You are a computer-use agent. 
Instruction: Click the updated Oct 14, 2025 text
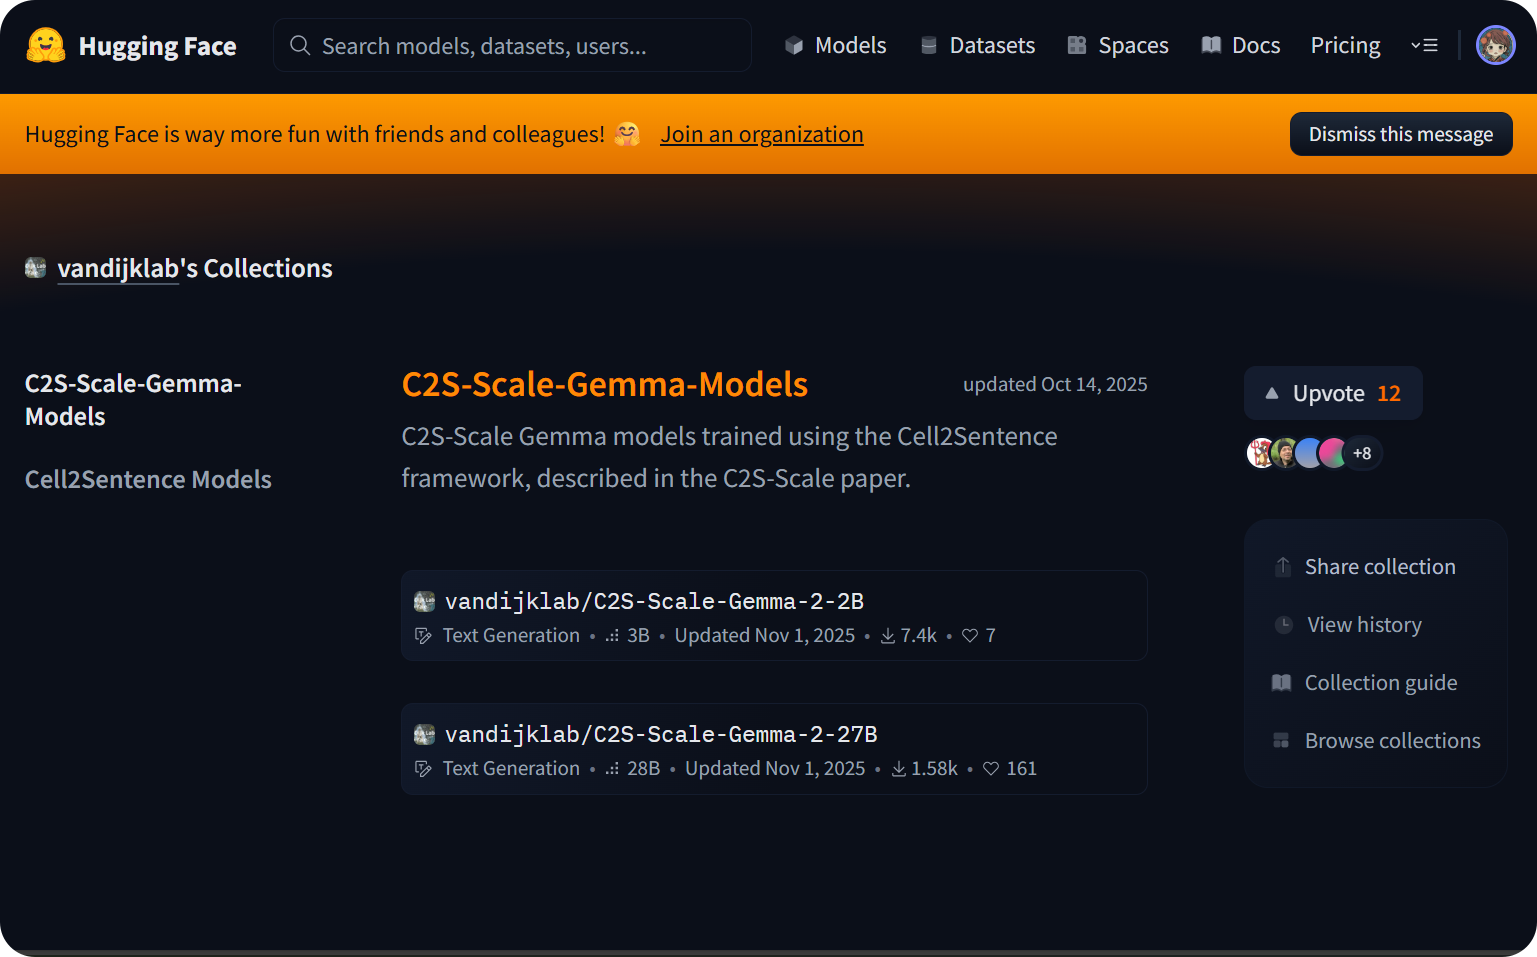coord(1055,384)
